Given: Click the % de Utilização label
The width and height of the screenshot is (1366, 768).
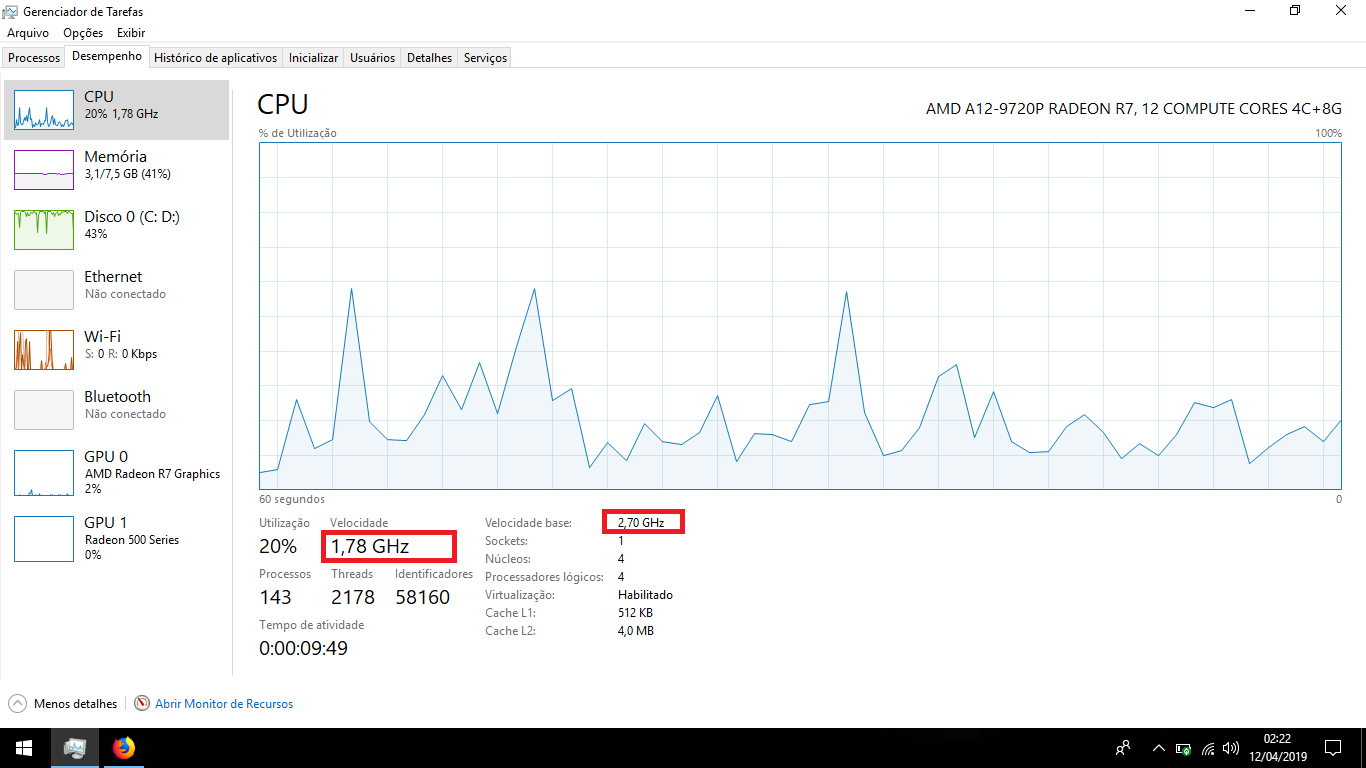Looking at the screenshot, I should click(x=298, y=133).
